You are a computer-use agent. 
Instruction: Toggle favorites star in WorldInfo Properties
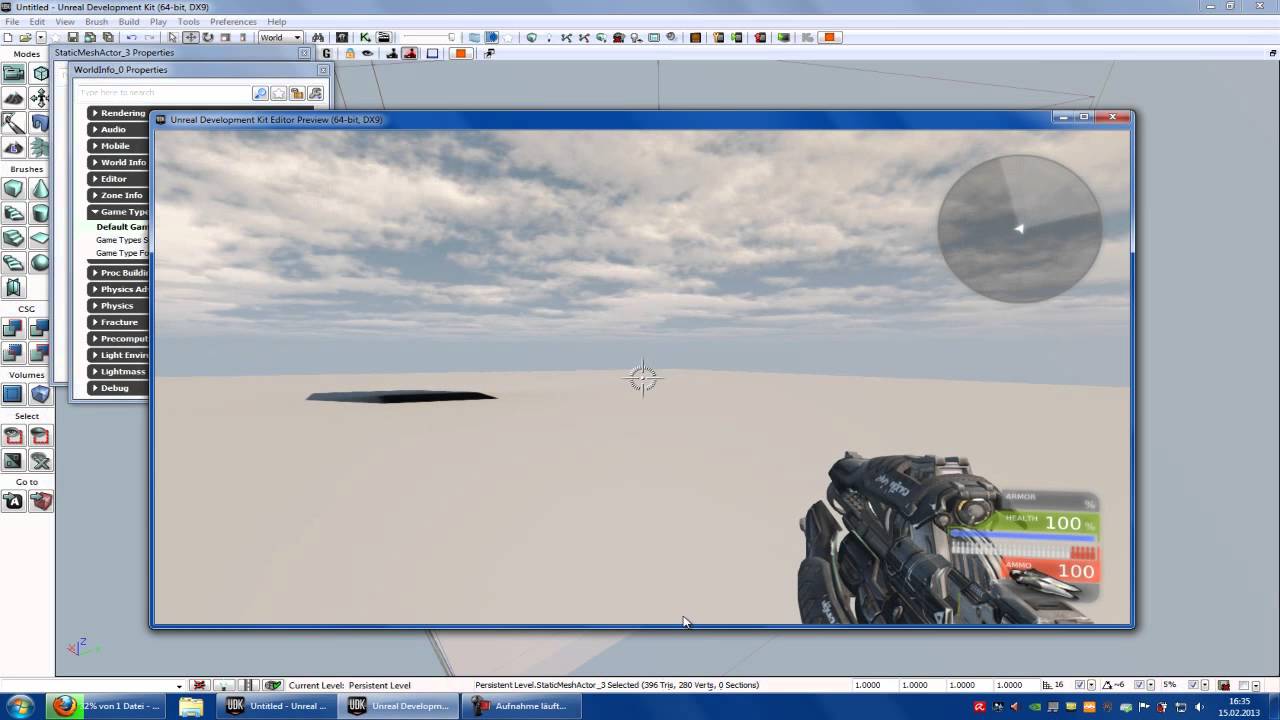pyautogui.click(x=279, y=93)
